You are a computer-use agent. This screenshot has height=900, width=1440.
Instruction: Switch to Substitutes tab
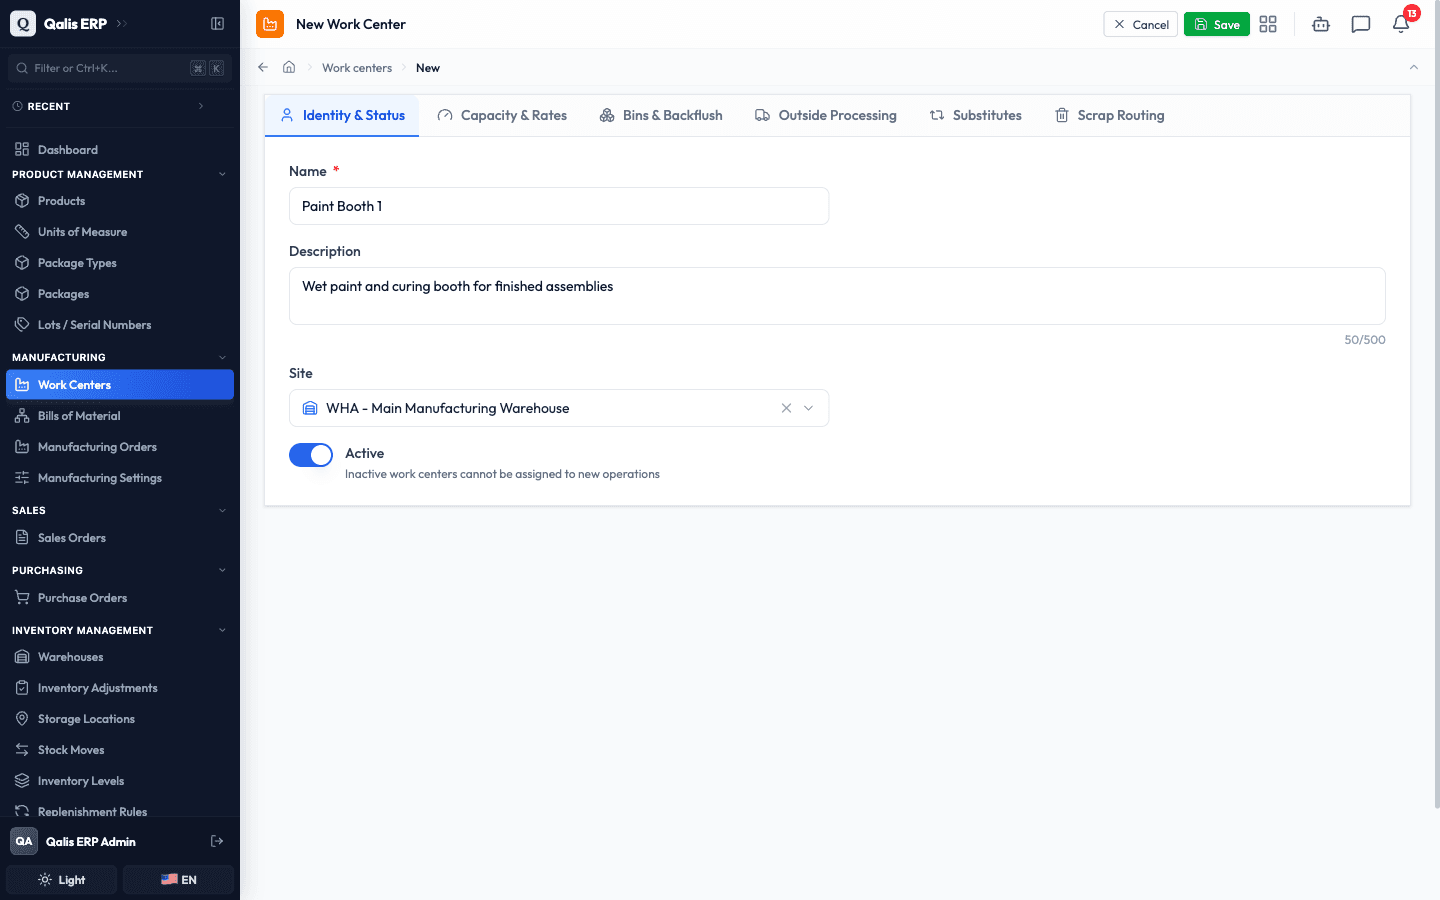click(976, 116)
